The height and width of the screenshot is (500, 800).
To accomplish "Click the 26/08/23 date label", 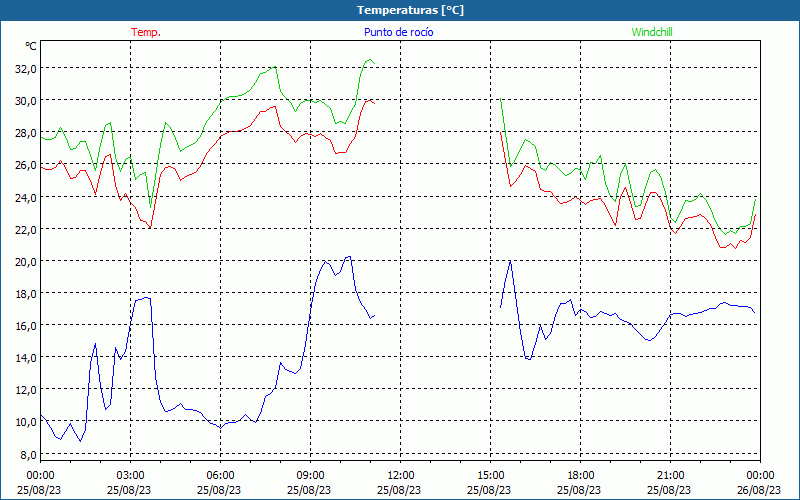I will (759, 490).
